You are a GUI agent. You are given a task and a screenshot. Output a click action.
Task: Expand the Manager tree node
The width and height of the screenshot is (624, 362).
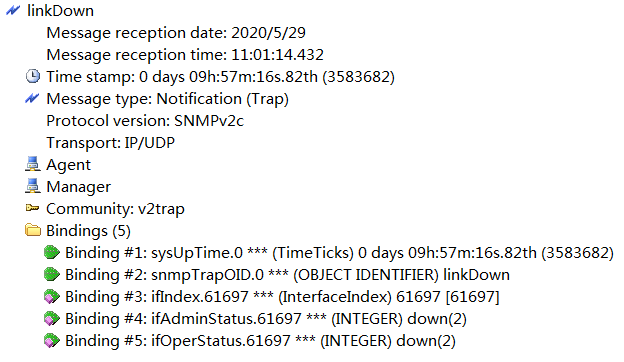[x=78, y=187]
